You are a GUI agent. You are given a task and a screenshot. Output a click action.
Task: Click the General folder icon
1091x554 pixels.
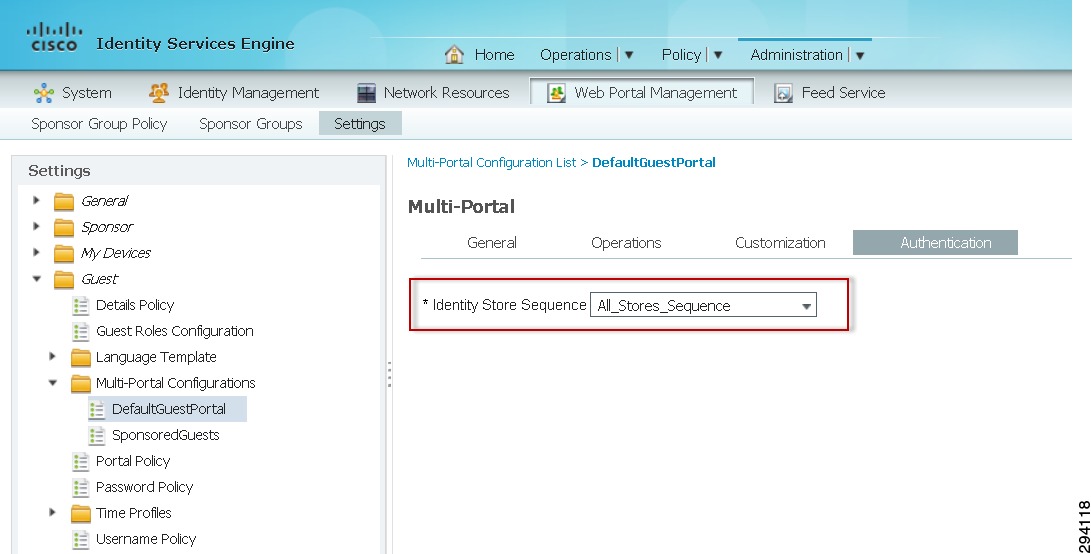tap(64, 201)
